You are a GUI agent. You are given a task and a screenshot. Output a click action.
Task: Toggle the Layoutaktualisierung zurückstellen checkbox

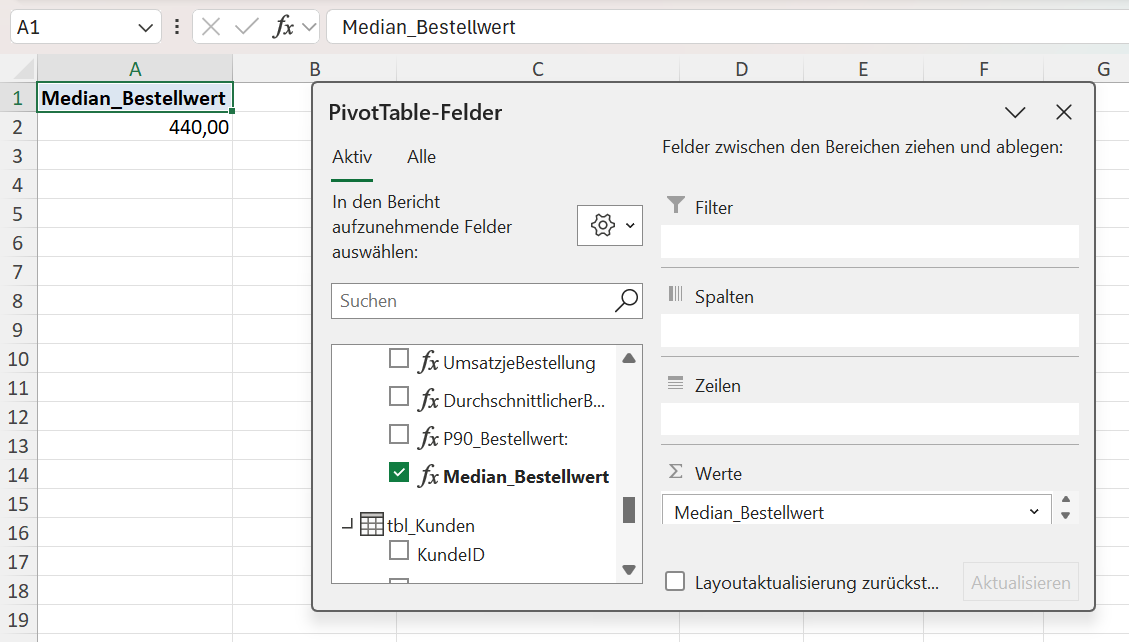[x=676, y=582]
